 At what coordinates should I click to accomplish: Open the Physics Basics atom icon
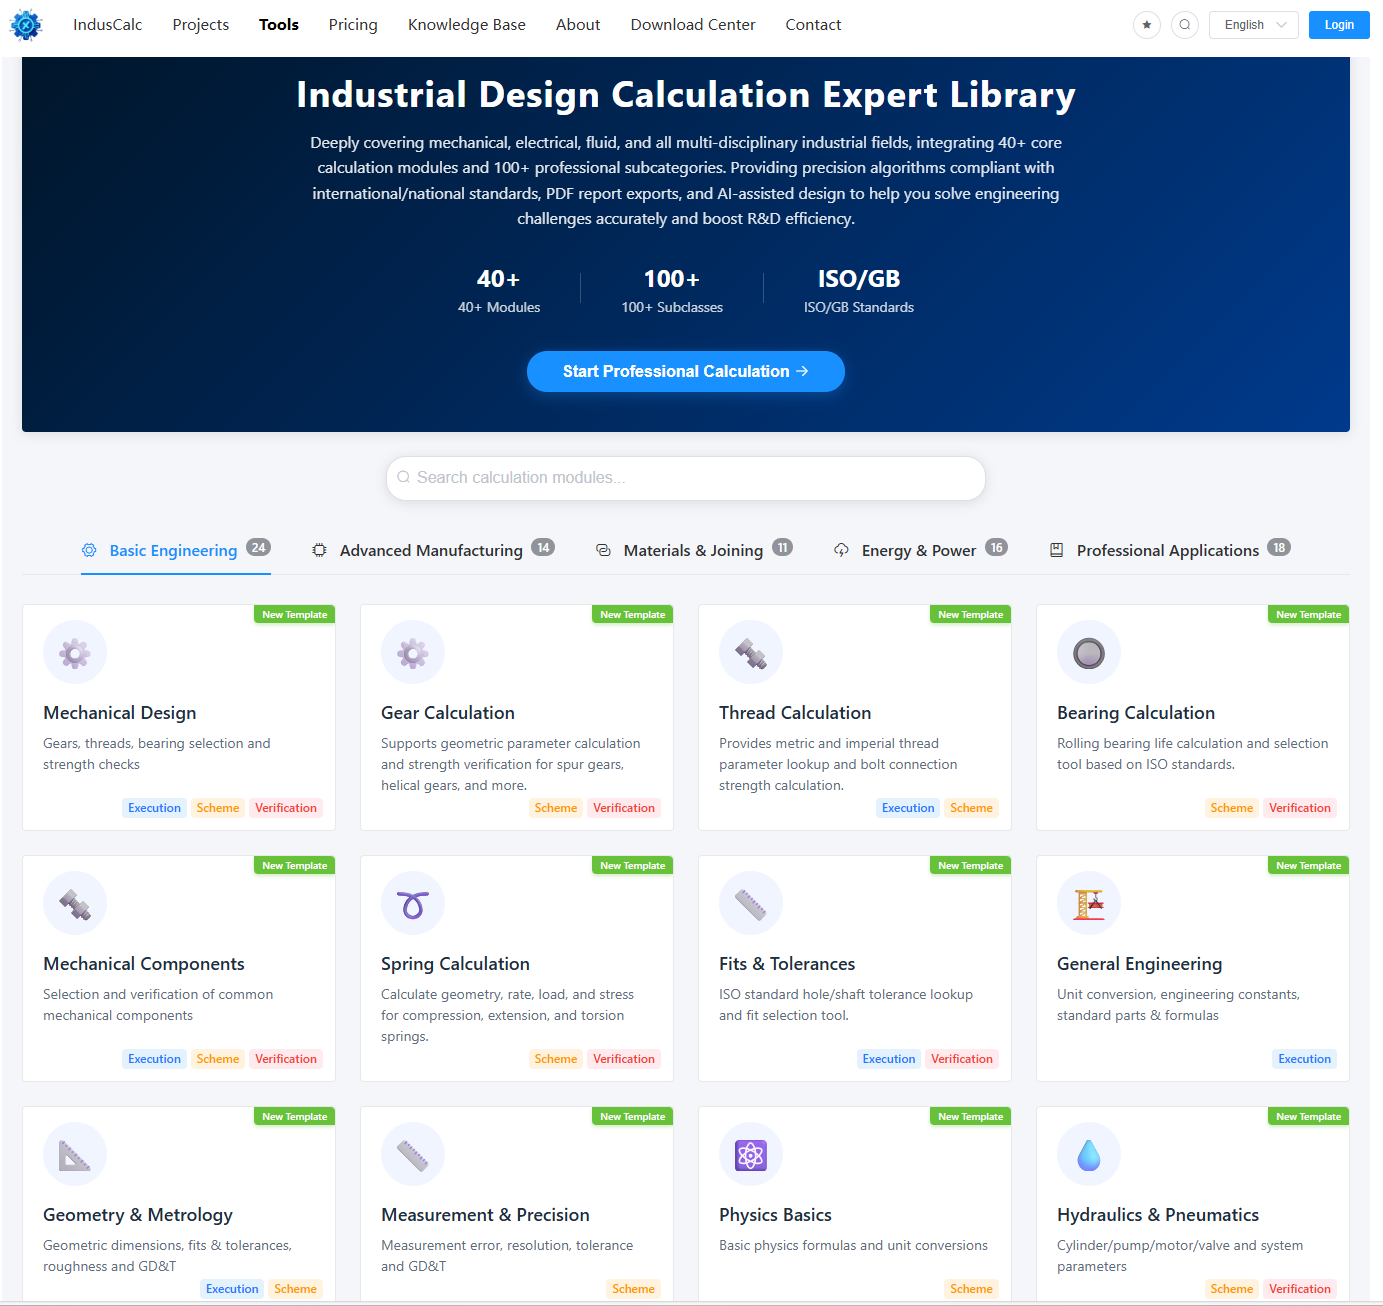pyautogui.click(x=750, y=1153)
